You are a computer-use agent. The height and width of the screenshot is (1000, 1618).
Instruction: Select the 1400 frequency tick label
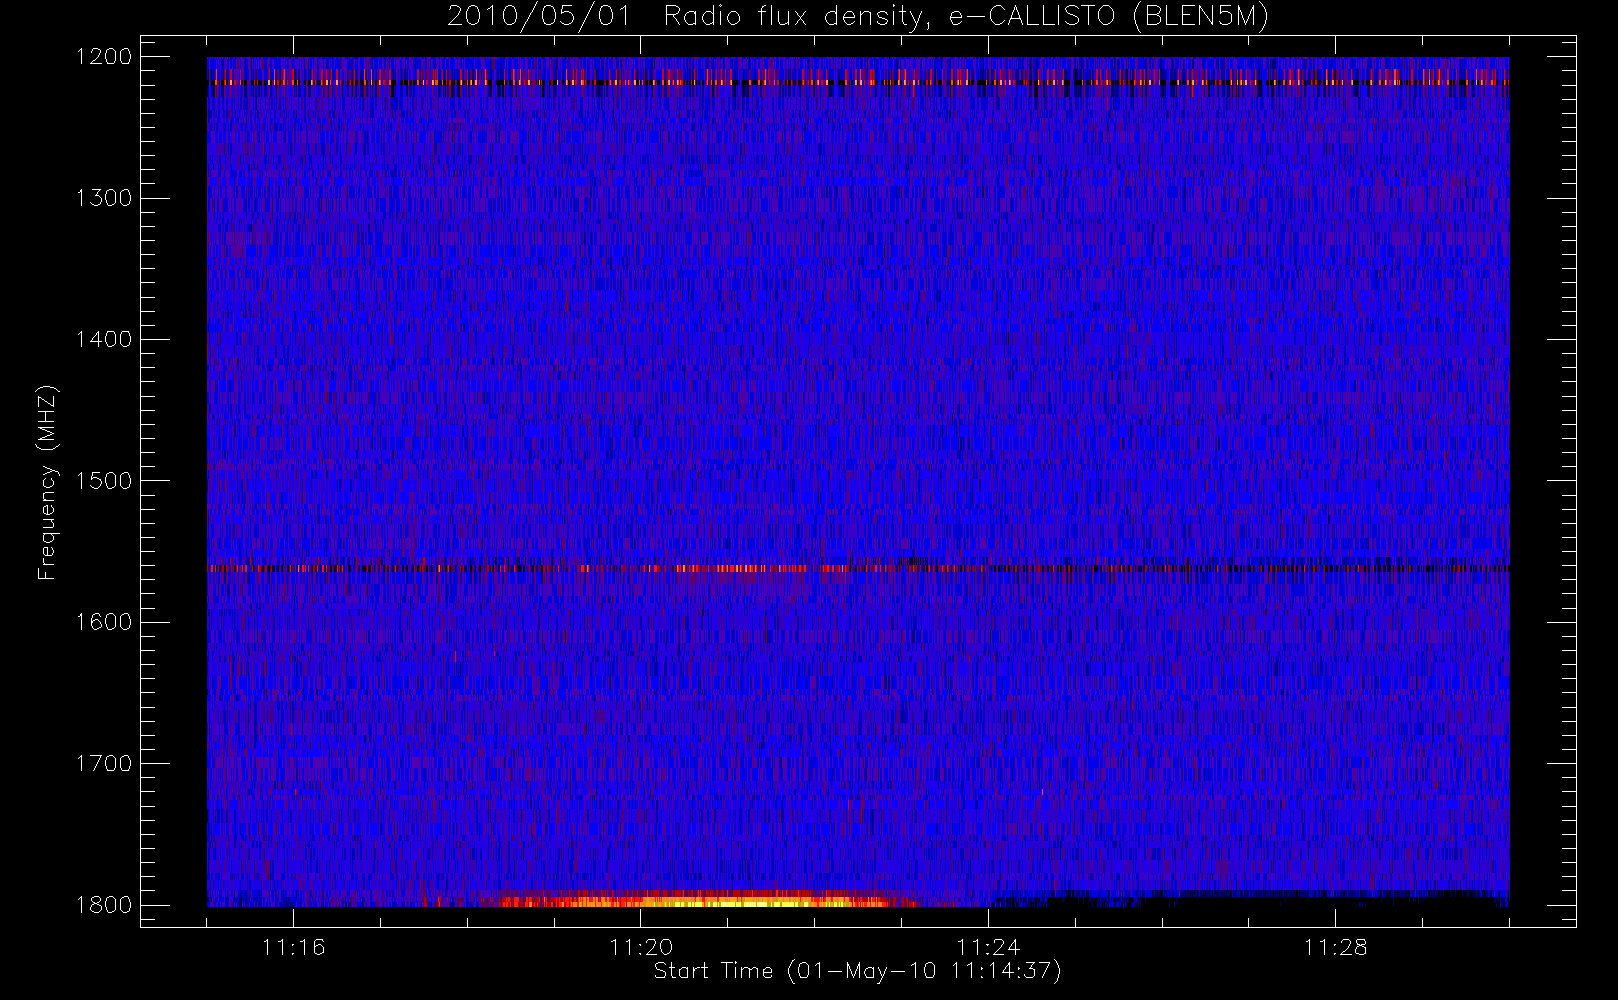105,339
